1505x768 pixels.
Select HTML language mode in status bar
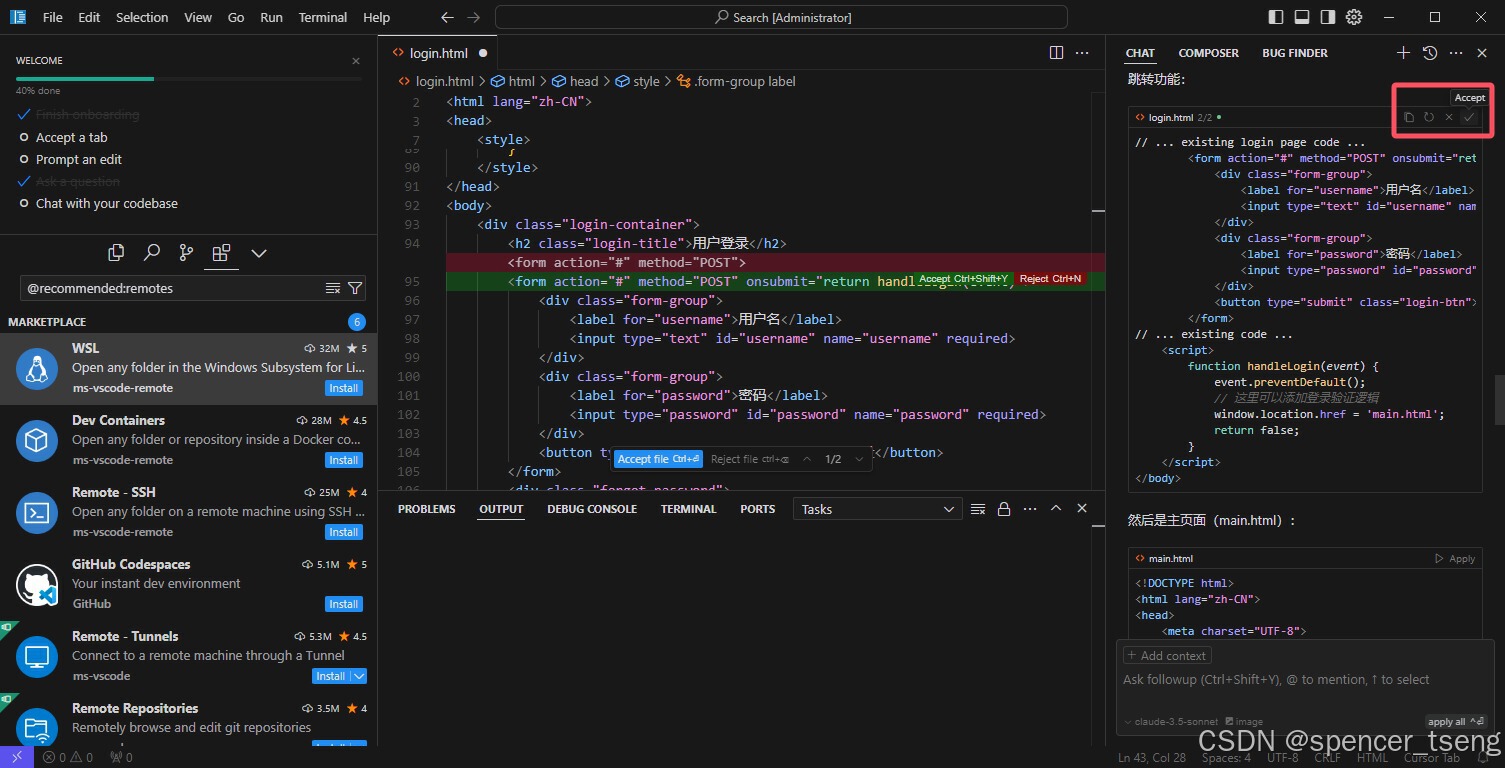pyautogui.click(x=1372, y=758)
